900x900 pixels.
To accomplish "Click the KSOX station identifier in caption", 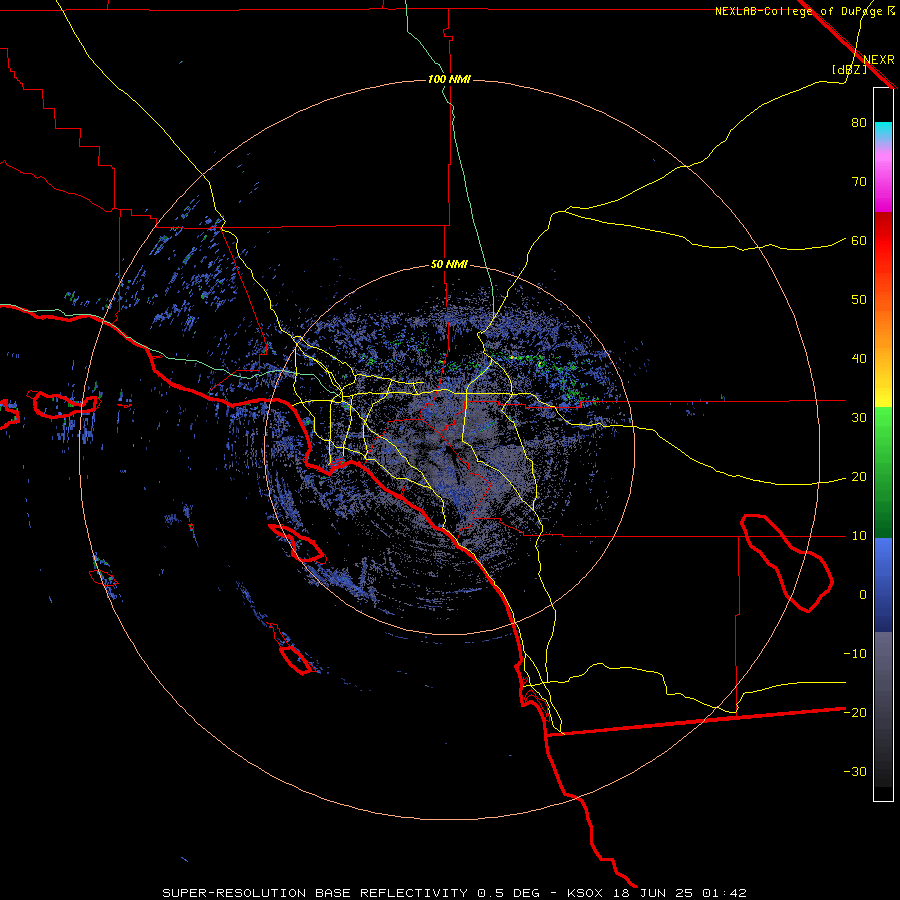I will [586, 893].
